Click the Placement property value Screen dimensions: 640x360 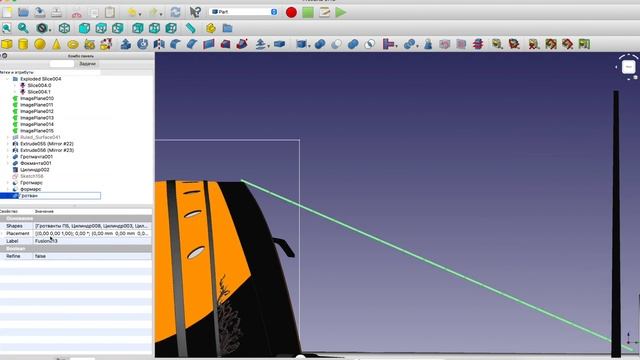(x=92, y=233)
